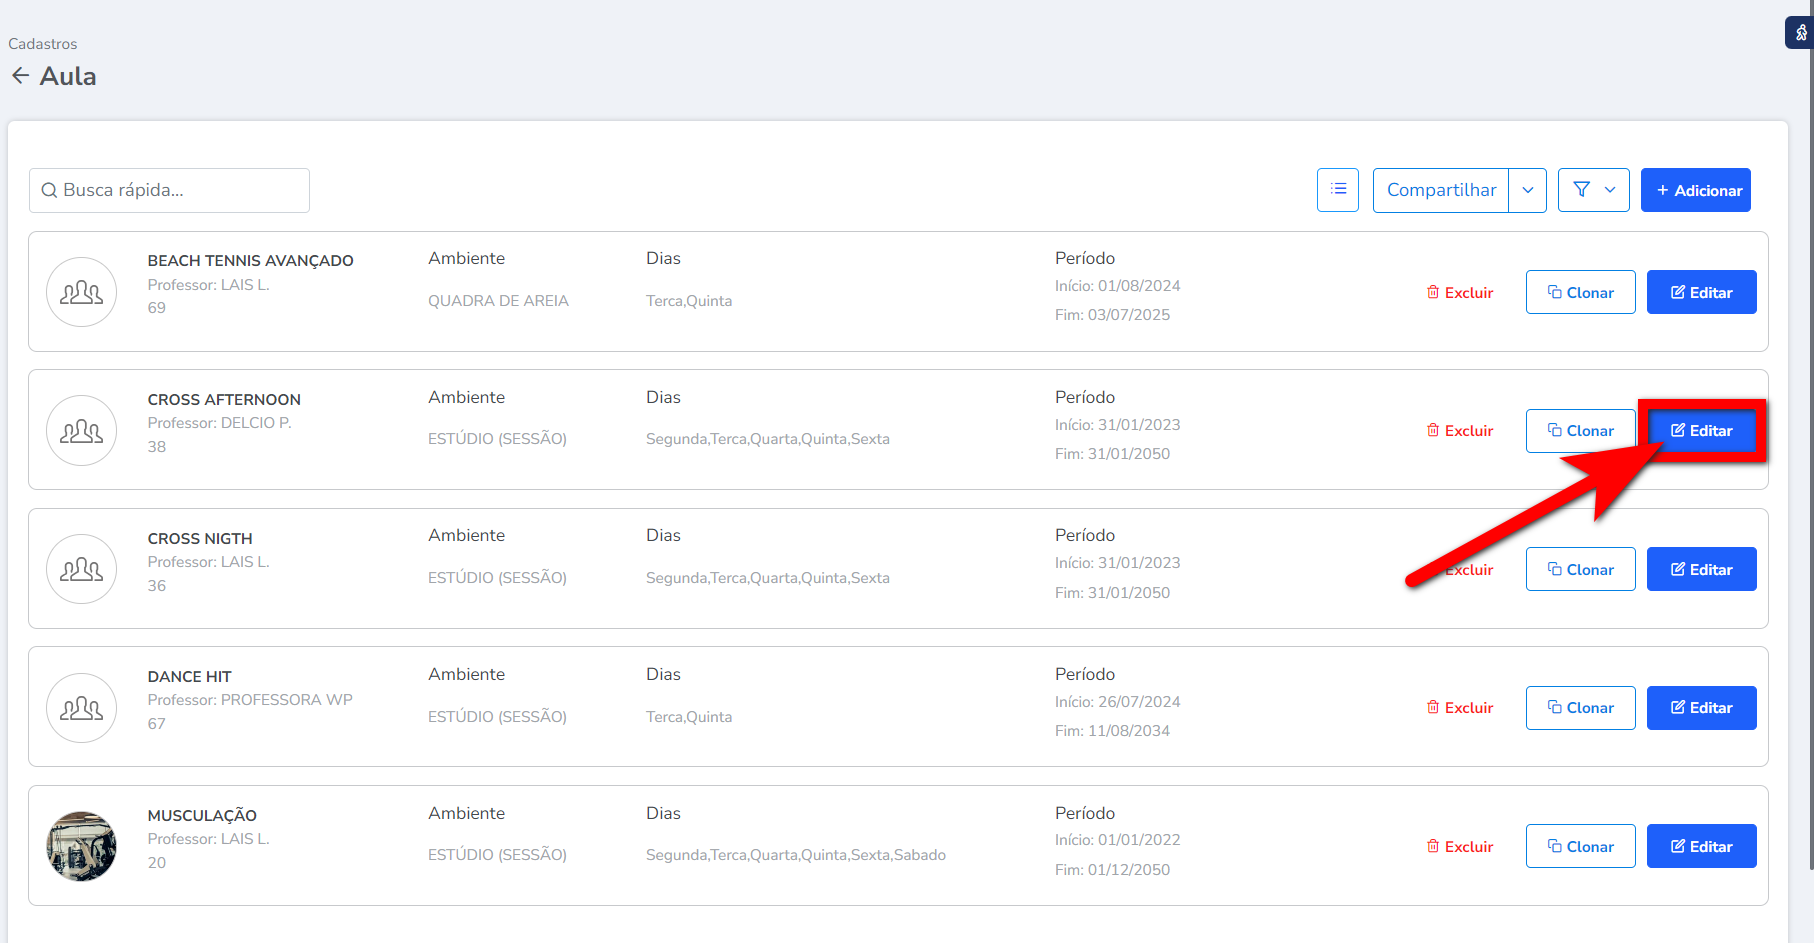The height and width of the screenshot is (943, 1814).
Task: Open the MUSCULAÇÃO class photo thumbnail
Action: coord(82,846)
